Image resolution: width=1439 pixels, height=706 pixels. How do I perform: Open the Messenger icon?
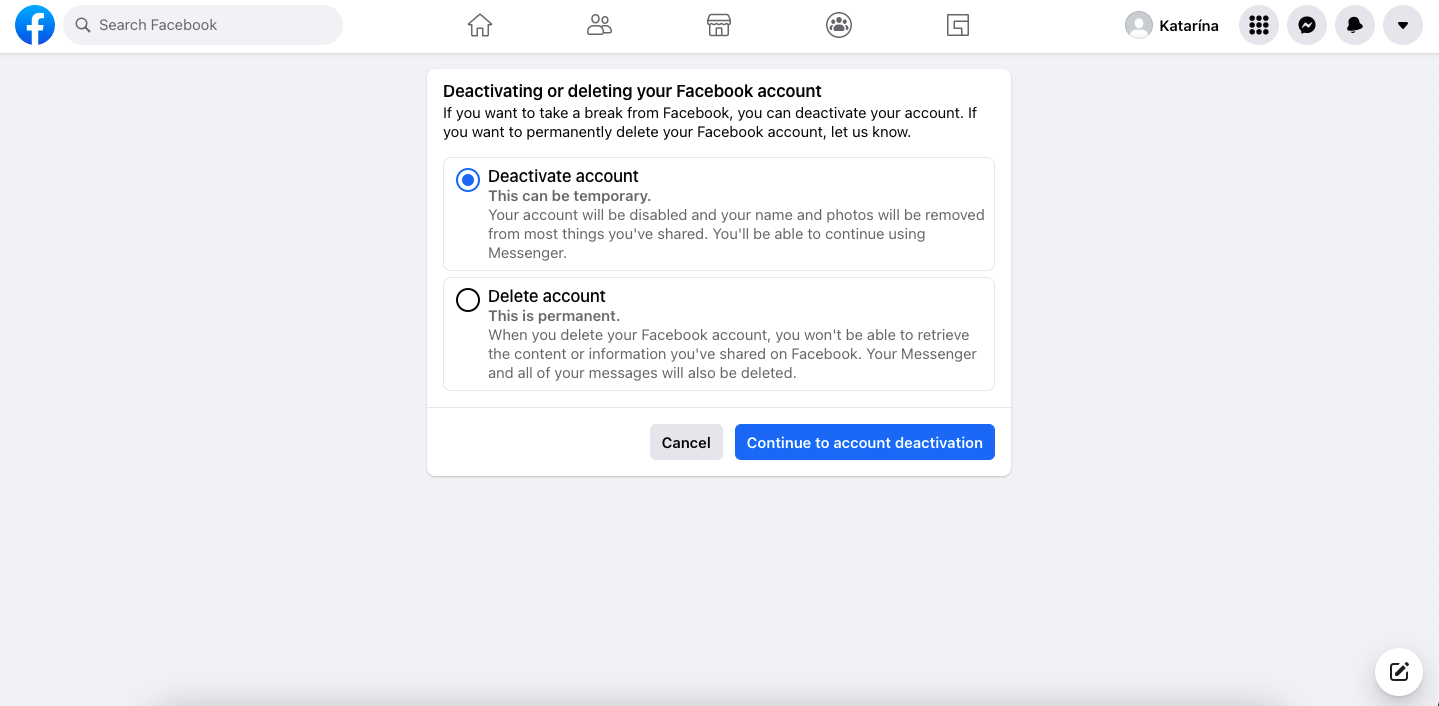click(1307, 25)
